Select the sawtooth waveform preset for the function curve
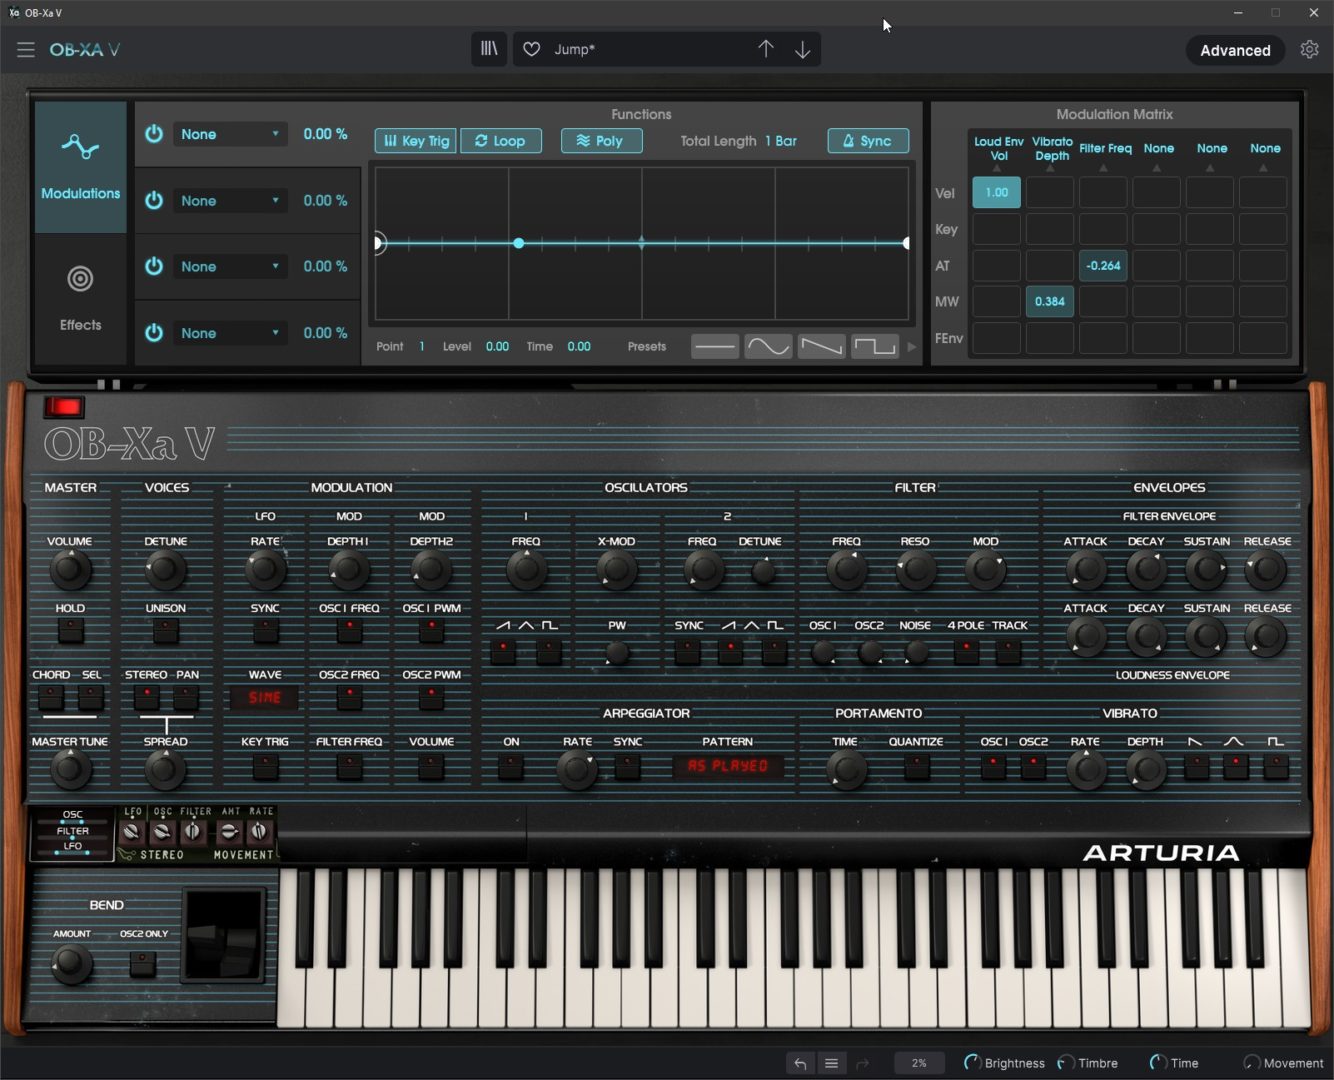1334x1080 pixels. tap(821, 346)
